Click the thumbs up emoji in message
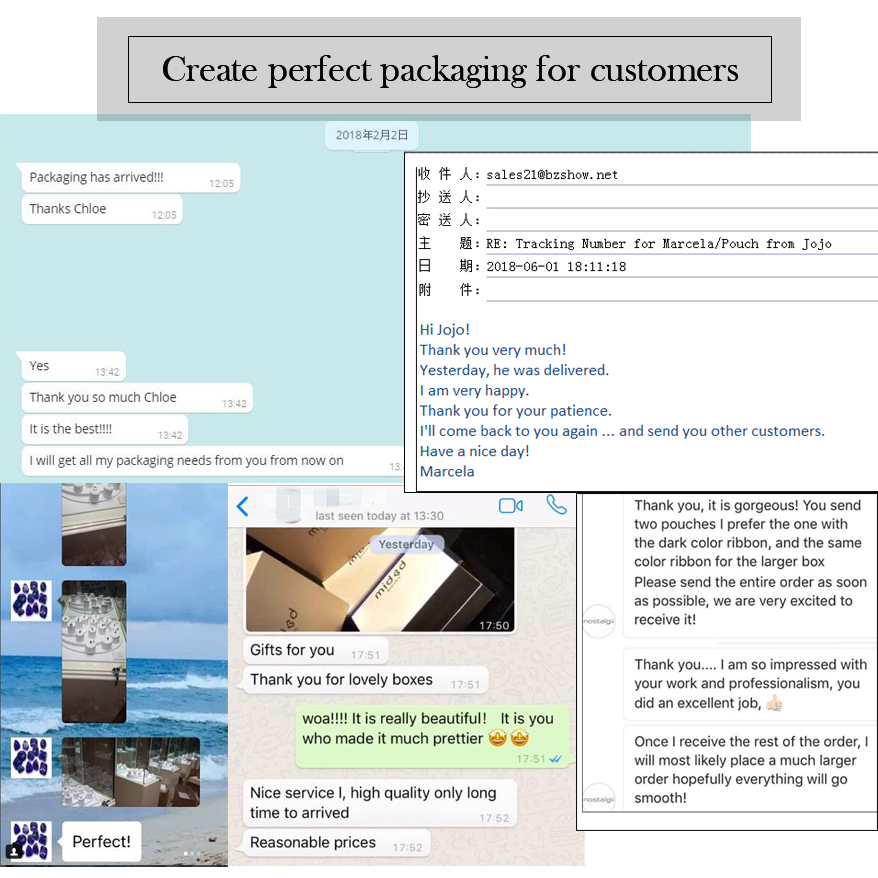Image resolution: width=878 pixels, height=878 pixels. coord(775,704)
